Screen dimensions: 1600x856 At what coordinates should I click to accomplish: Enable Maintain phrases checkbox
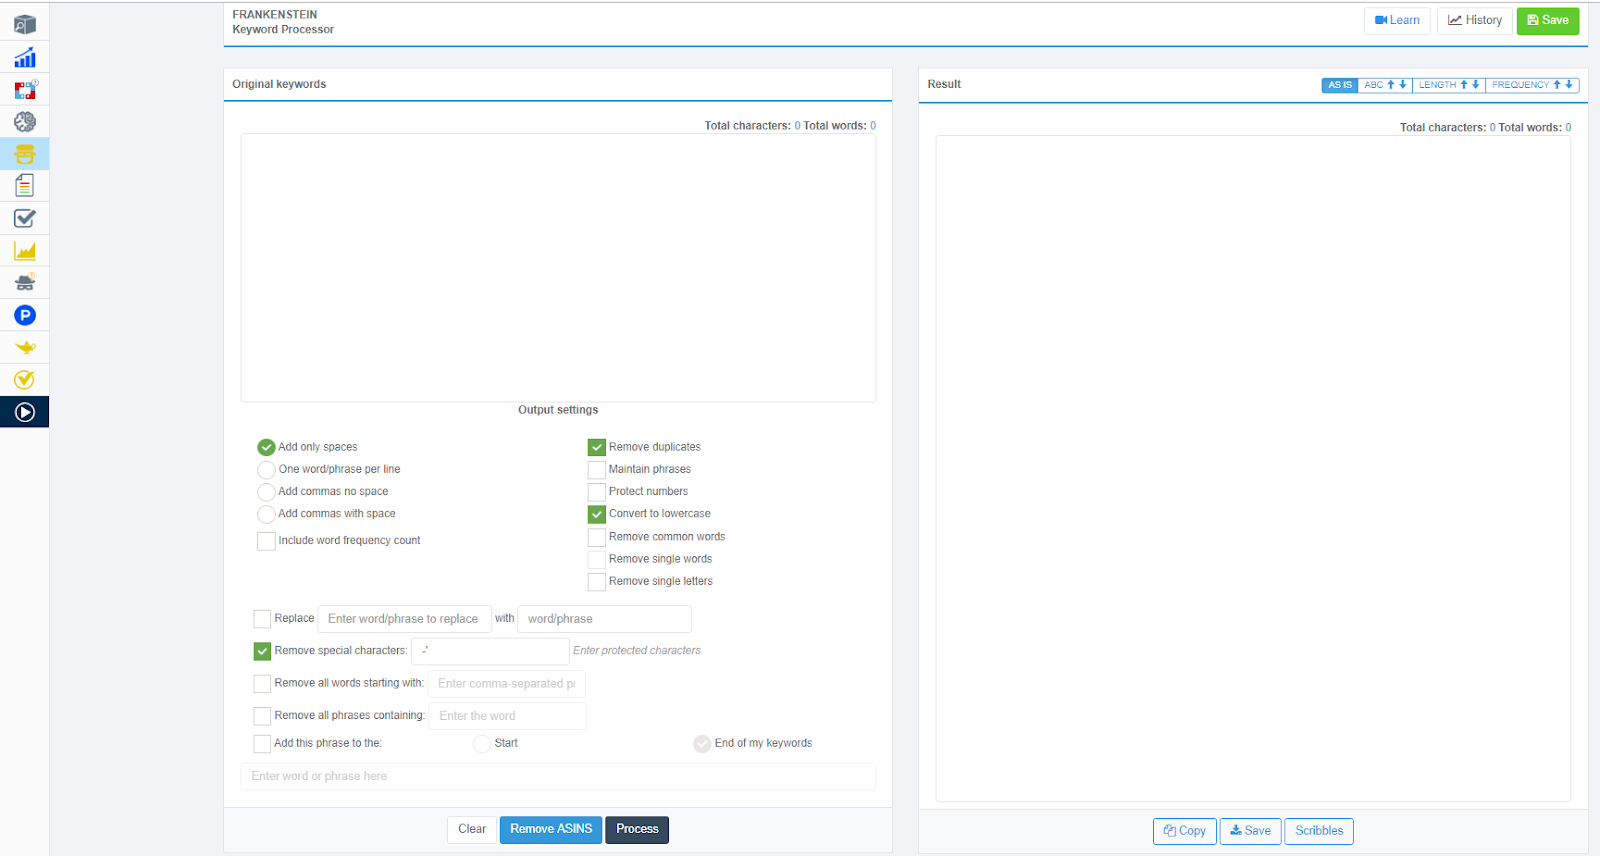coord(597,469)
